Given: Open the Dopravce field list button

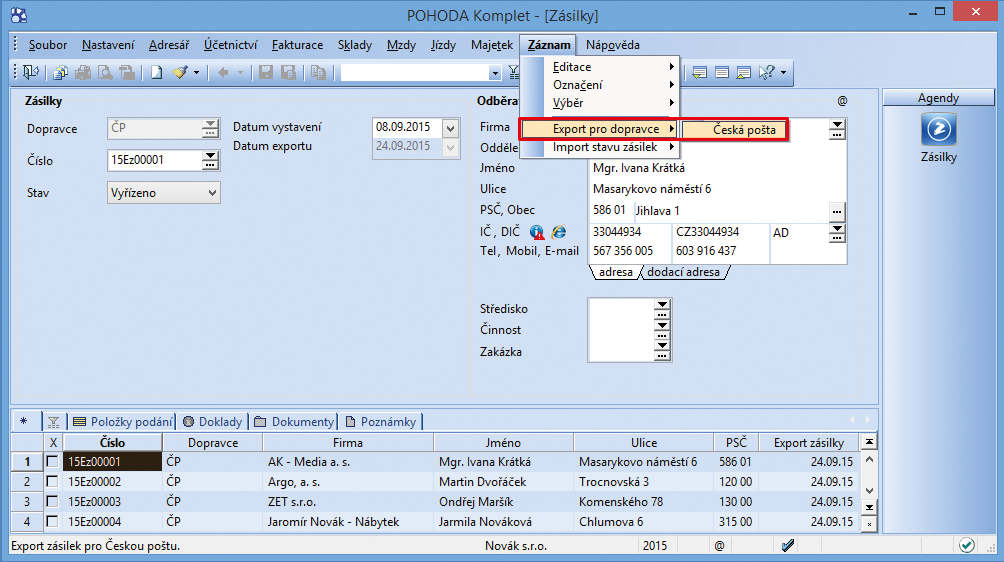Looking at the screenshot, I should coord(210,128).
